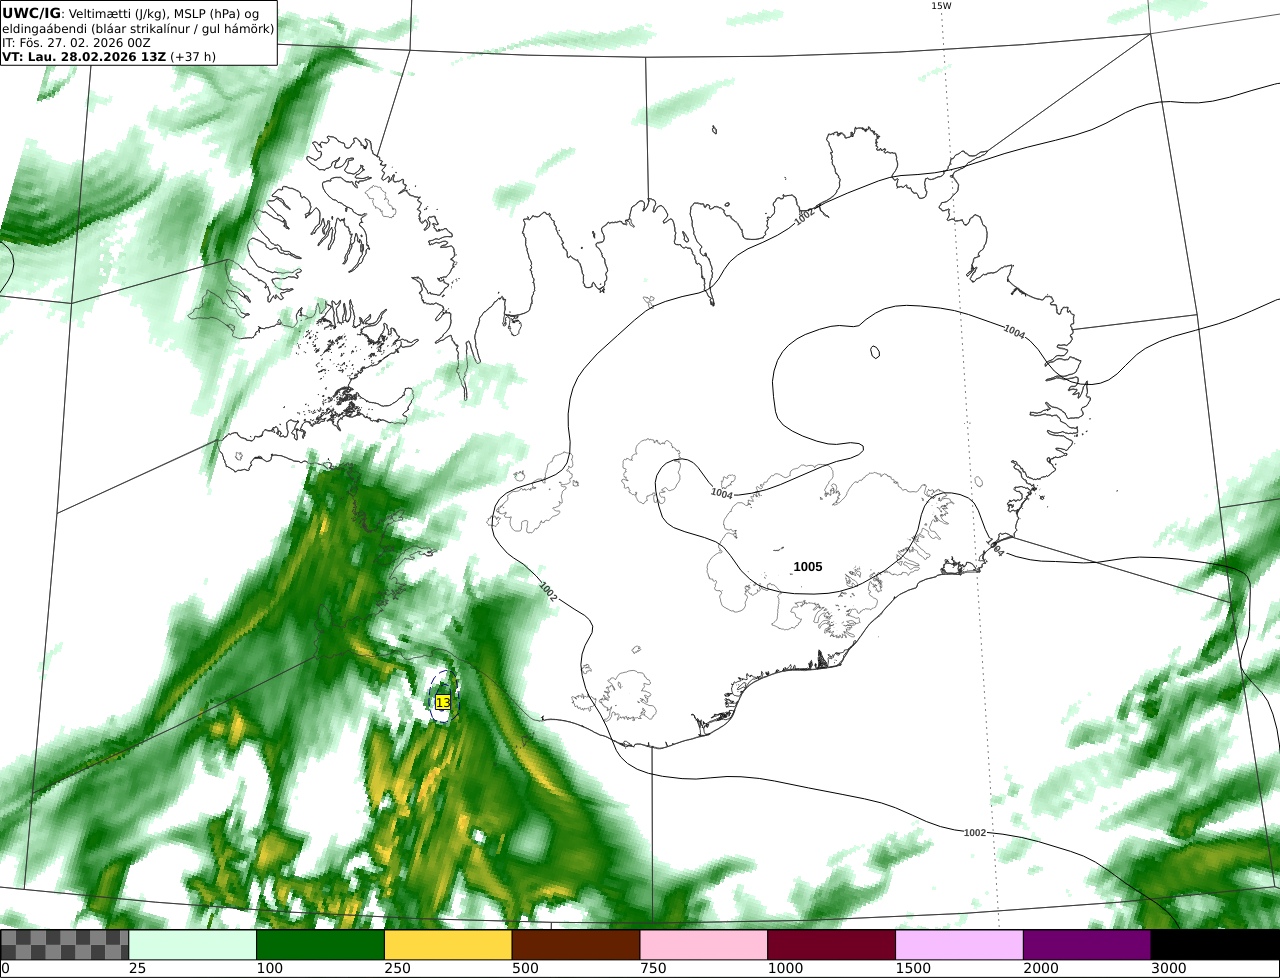Pick the dark green 100–250 legend swatch
The image size is (1280, 978).
coord(321,945)
